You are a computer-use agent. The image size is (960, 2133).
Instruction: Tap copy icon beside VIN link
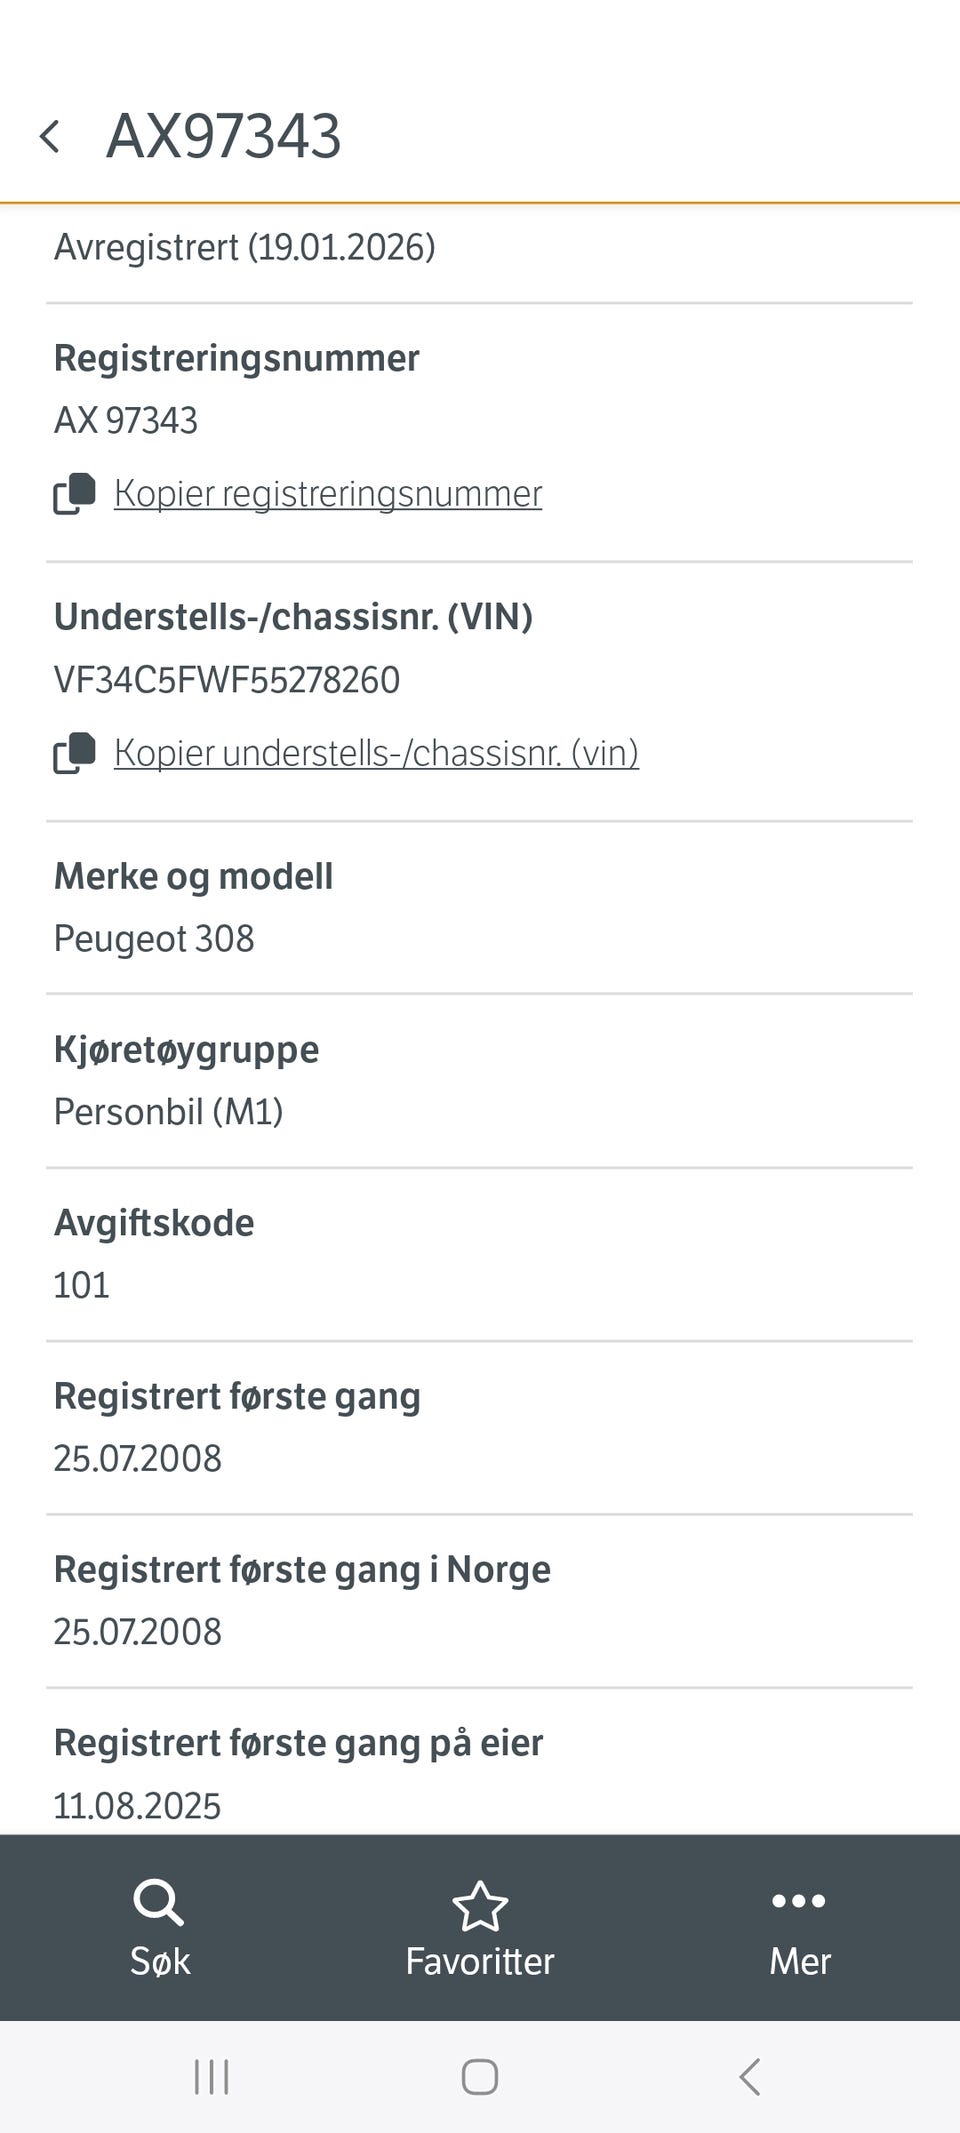pos(74,753)
